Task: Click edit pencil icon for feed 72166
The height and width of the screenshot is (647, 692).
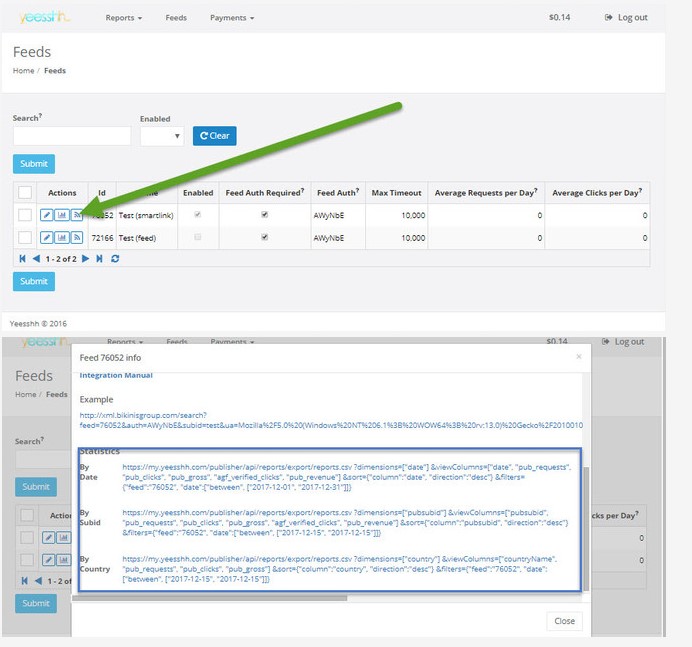Action: click(x=47, y=237)
